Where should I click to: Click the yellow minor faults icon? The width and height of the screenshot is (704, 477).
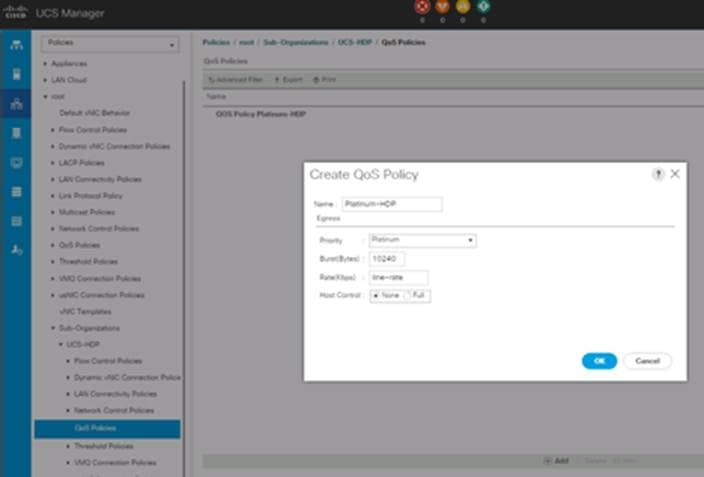point(463,7)
